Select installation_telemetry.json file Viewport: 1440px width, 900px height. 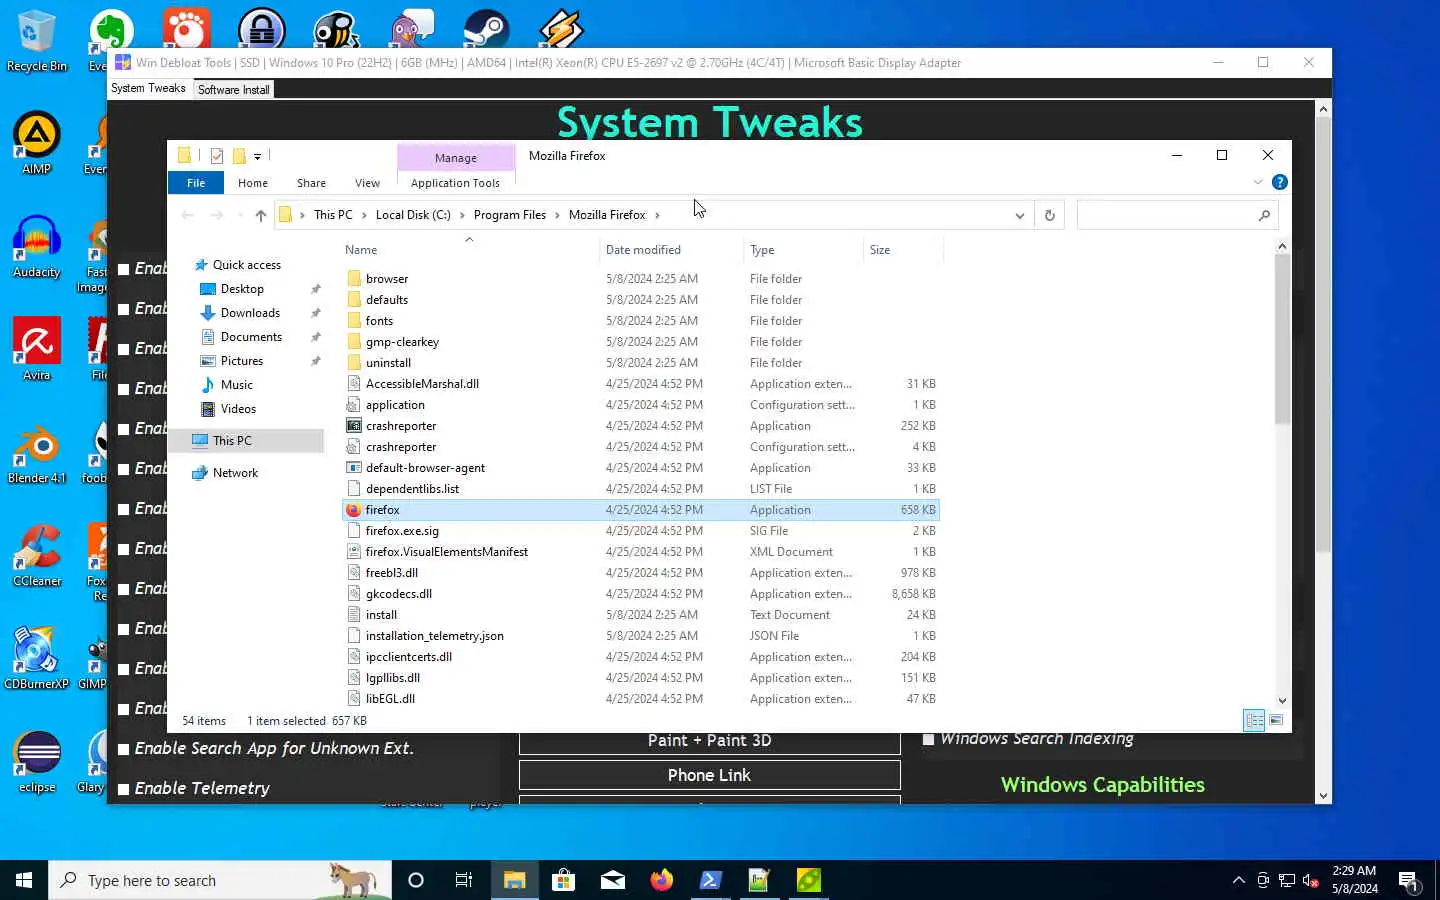[x=435, y=636]
